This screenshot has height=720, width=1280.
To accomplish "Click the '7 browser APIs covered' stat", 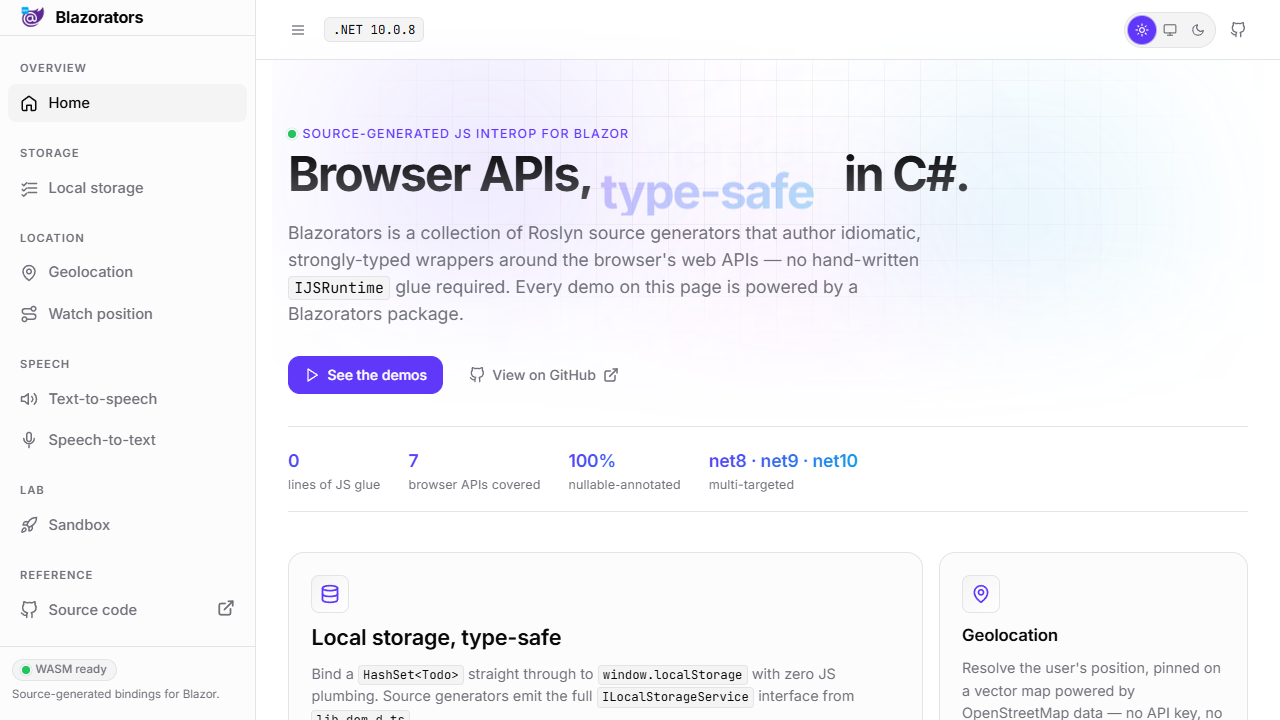I will point(474,472).
